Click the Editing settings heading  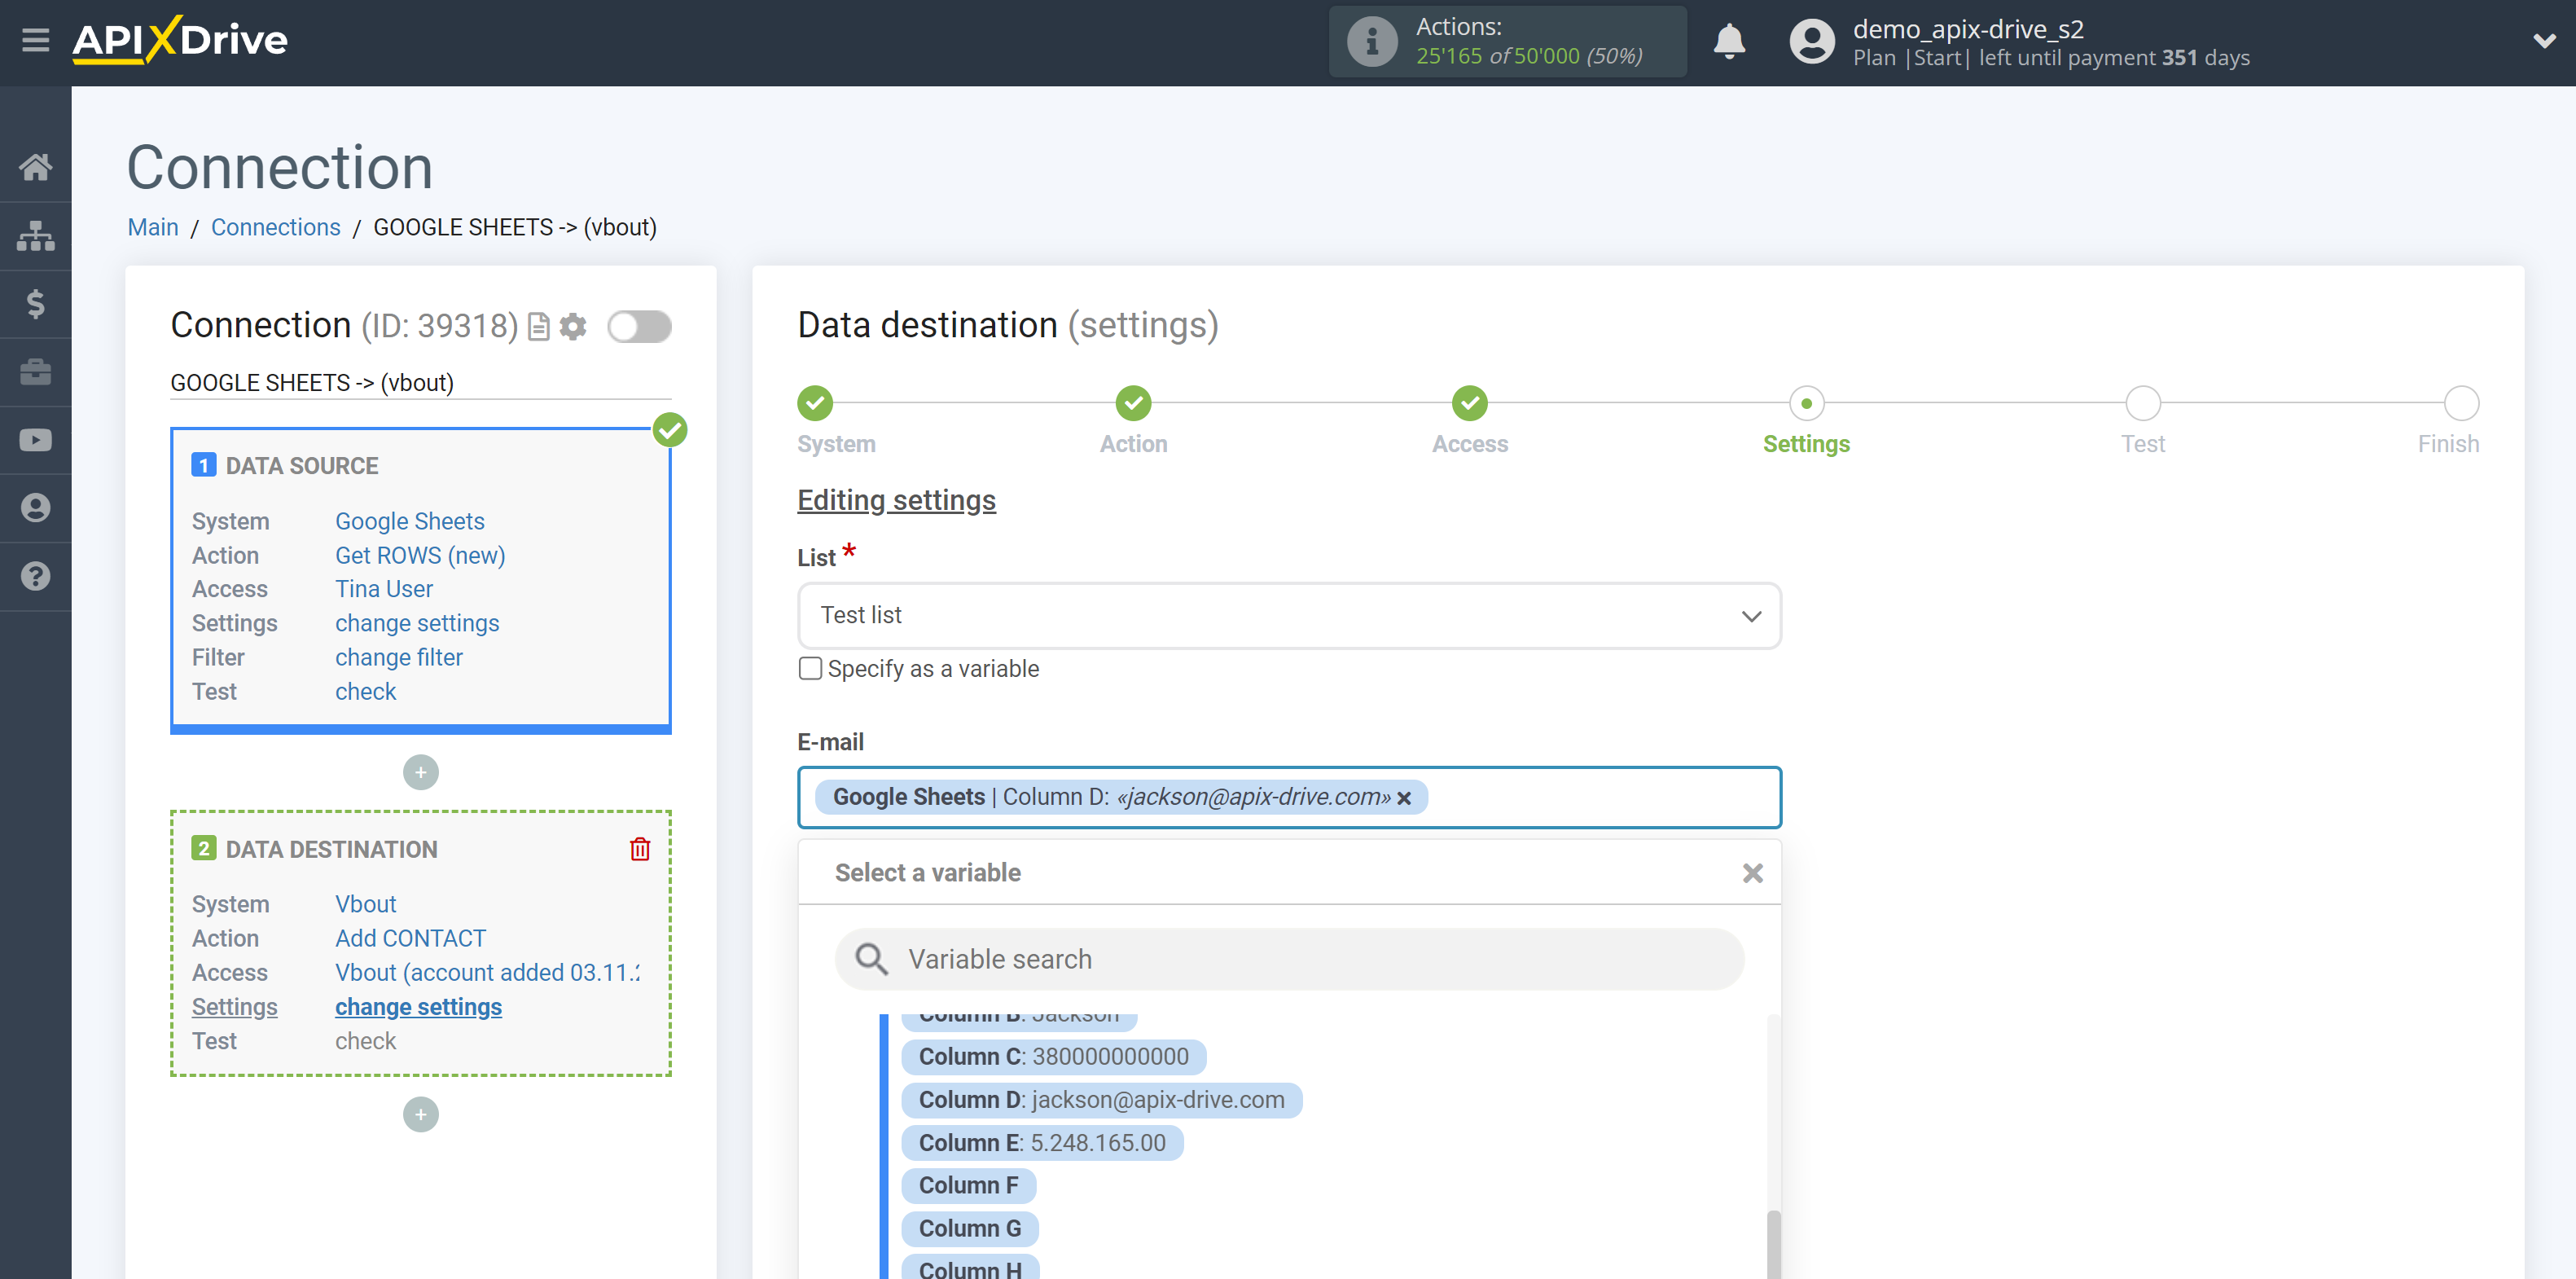coord(896,500)
